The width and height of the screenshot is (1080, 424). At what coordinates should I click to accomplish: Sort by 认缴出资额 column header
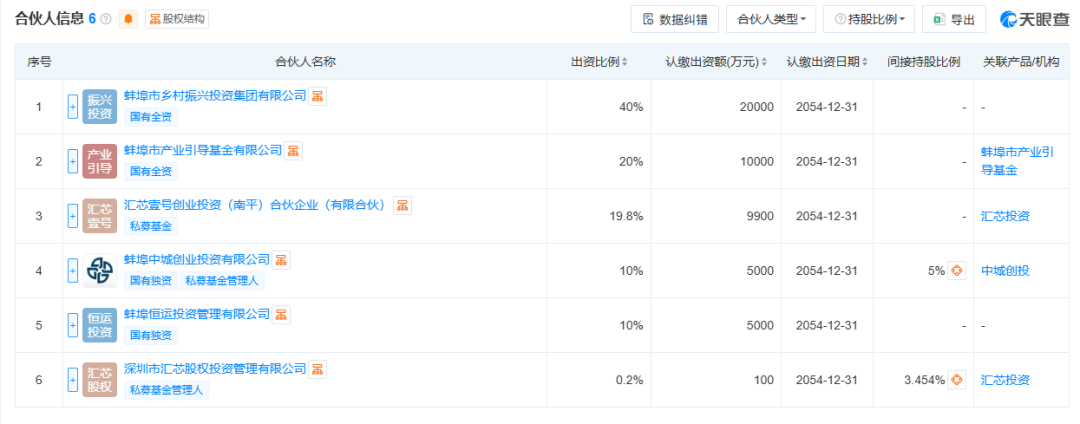(x=716, y=62)
